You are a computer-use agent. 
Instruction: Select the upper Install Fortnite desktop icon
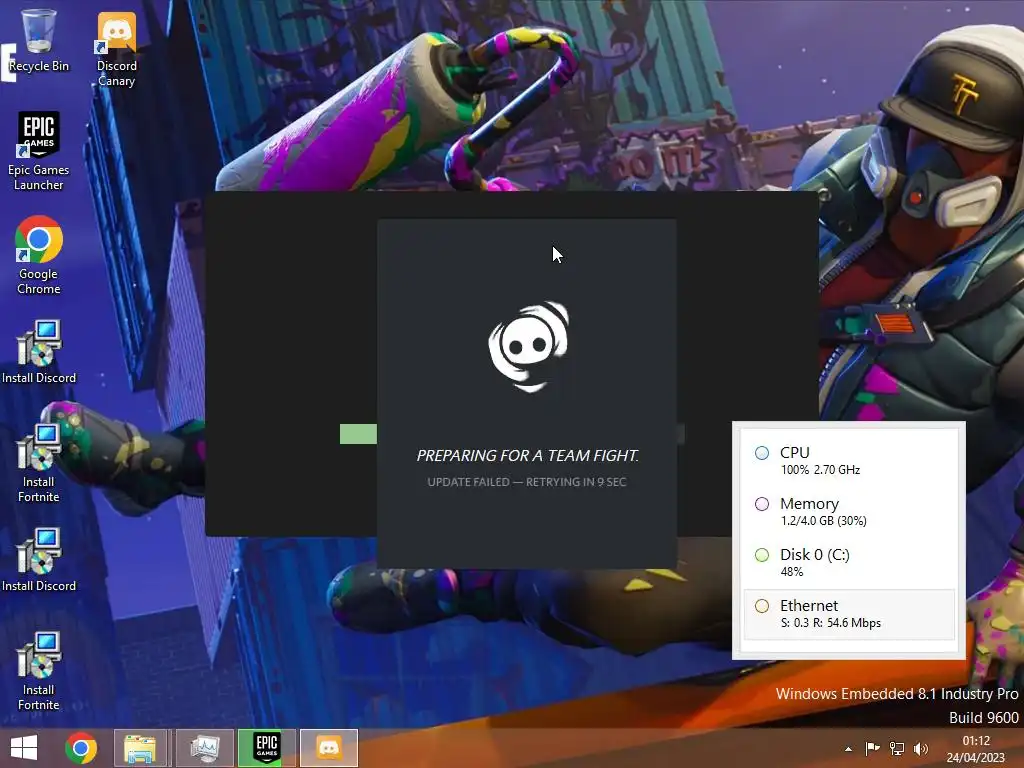pos(39,463)
